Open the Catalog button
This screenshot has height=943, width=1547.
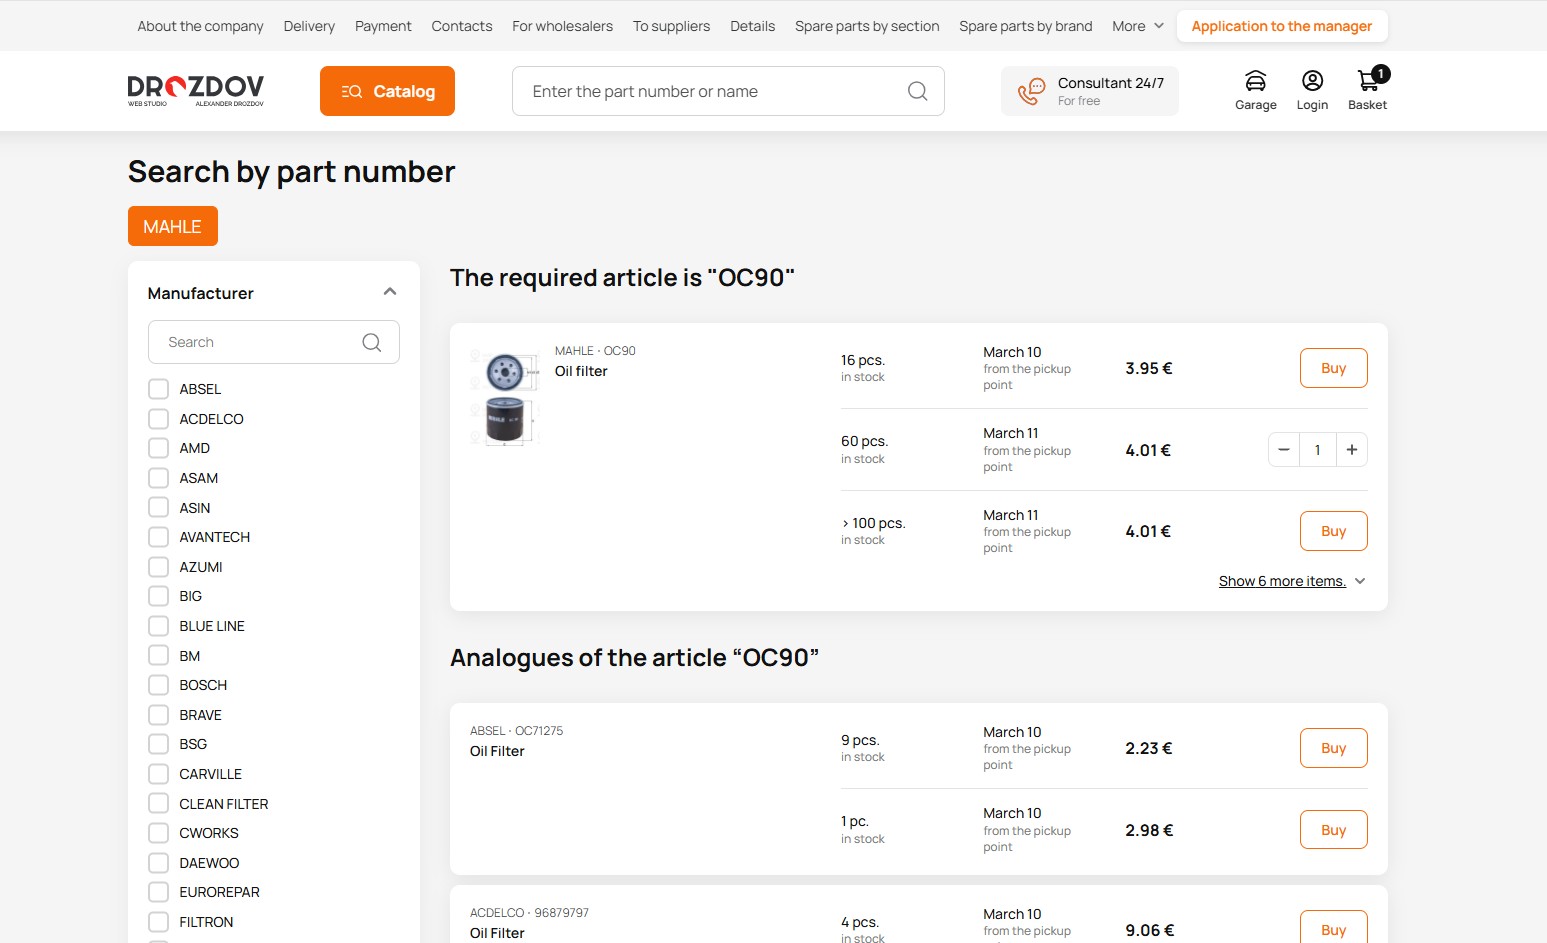click(x=387, y=91)
